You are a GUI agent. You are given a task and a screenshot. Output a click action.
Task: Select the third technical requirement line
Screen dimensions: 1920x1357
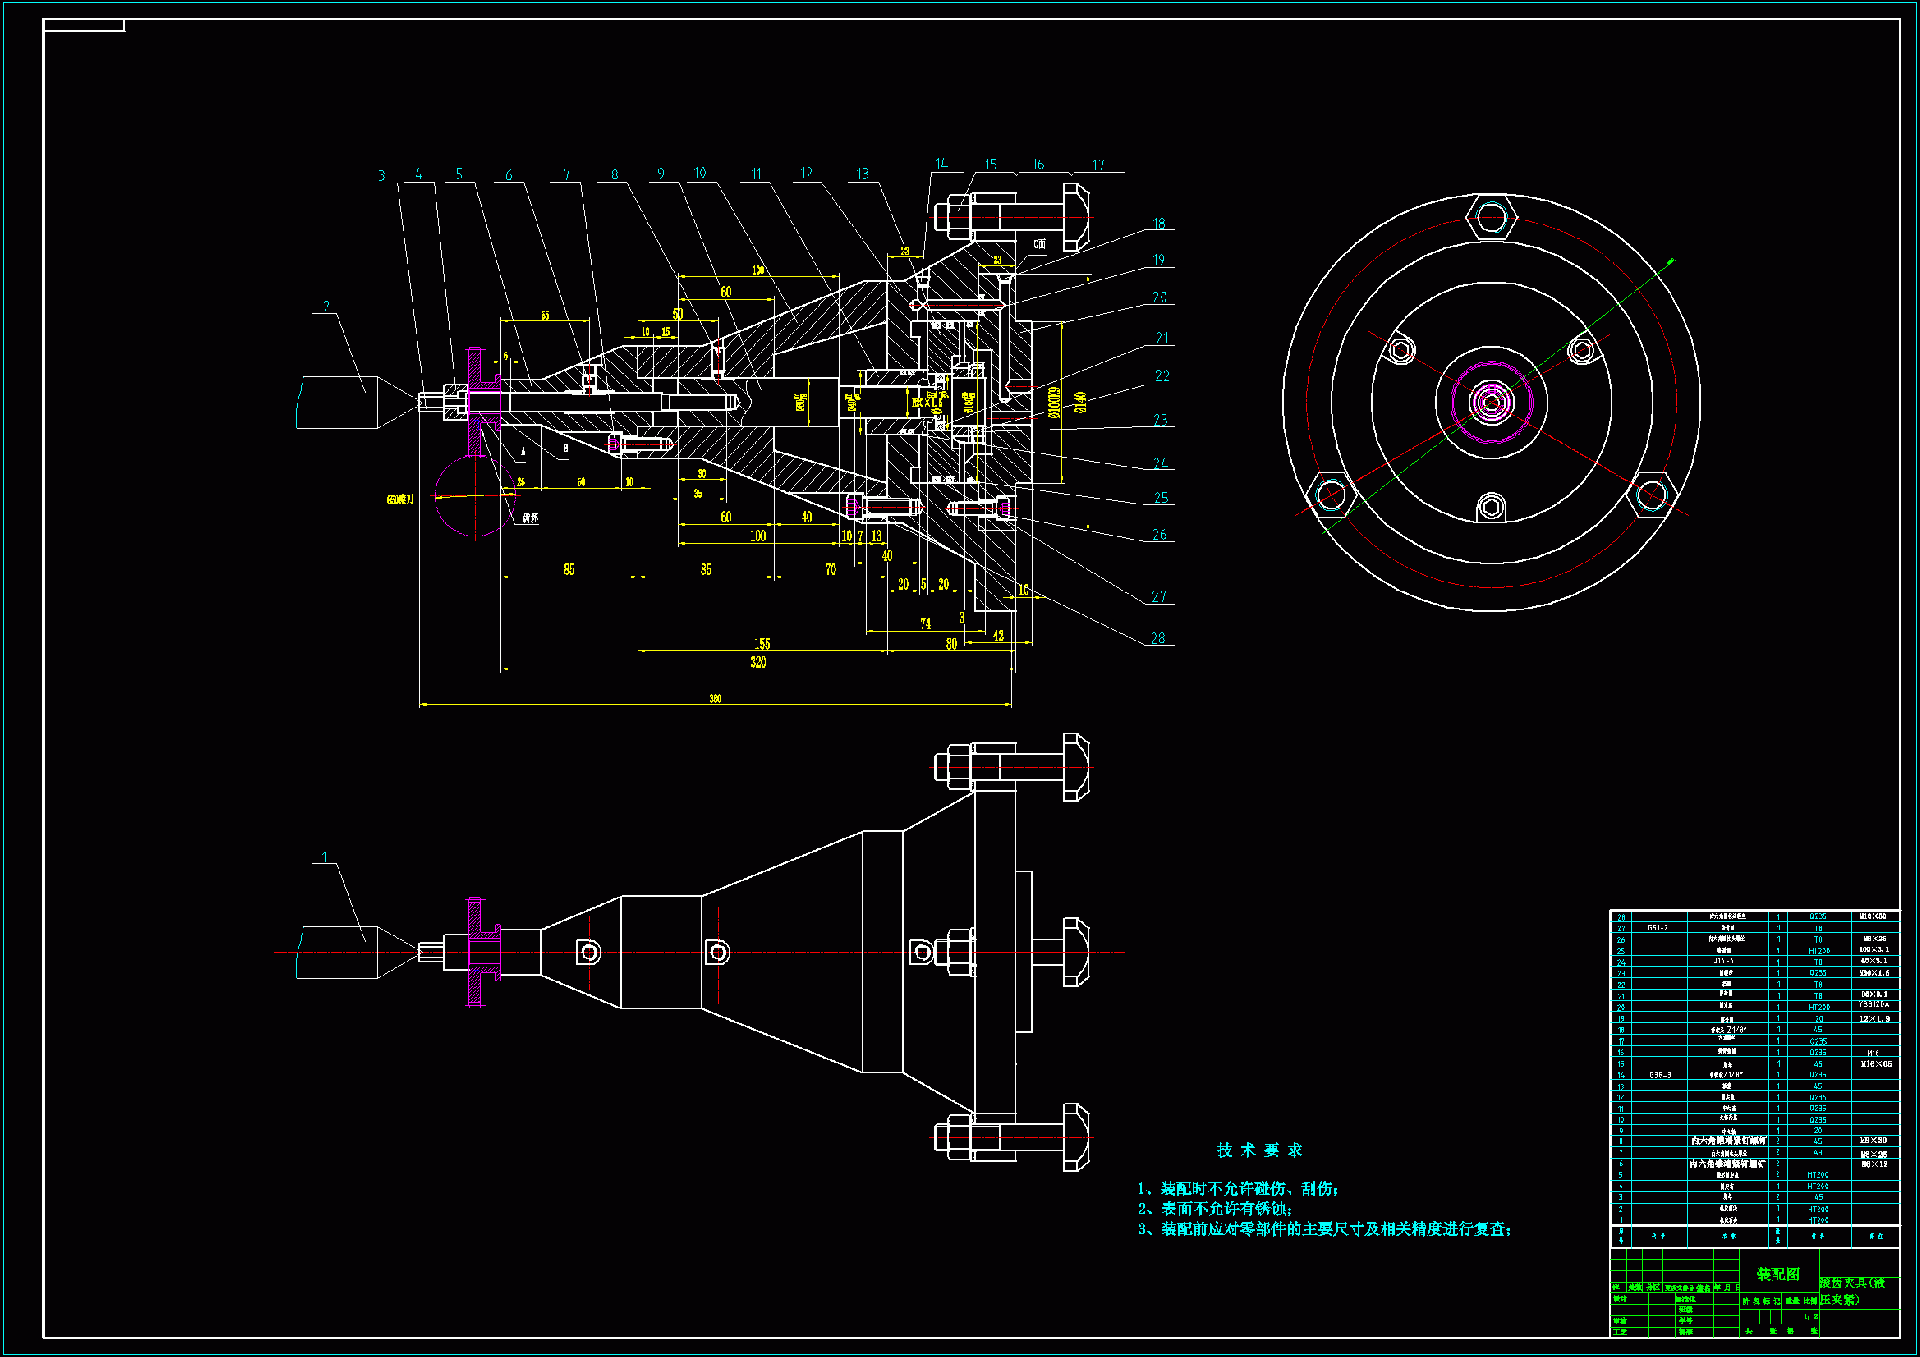coord(1324,1229)
